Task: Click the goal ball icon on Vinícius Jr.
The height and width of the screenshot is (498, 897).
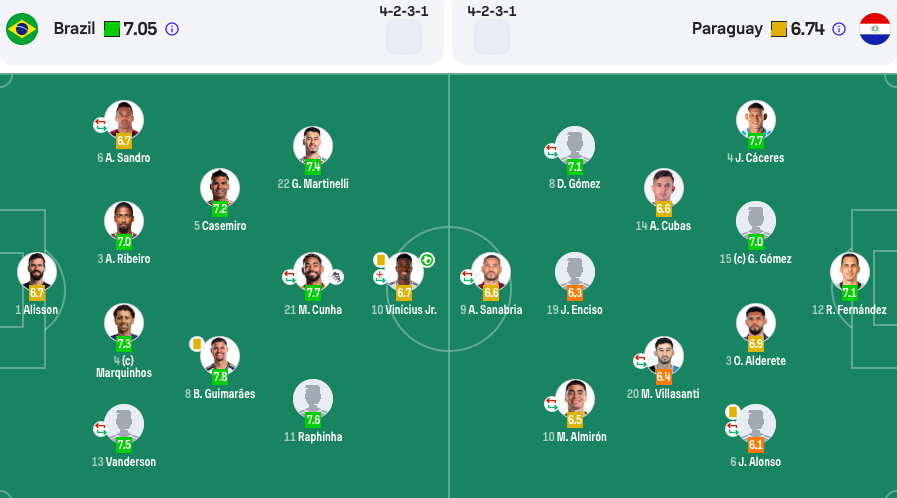Action: tap(427, 260)
